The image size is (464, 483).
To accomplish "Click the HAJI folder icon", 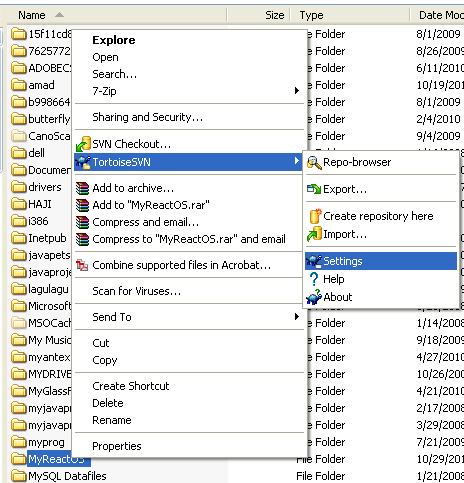I will [x=18, y=204].
